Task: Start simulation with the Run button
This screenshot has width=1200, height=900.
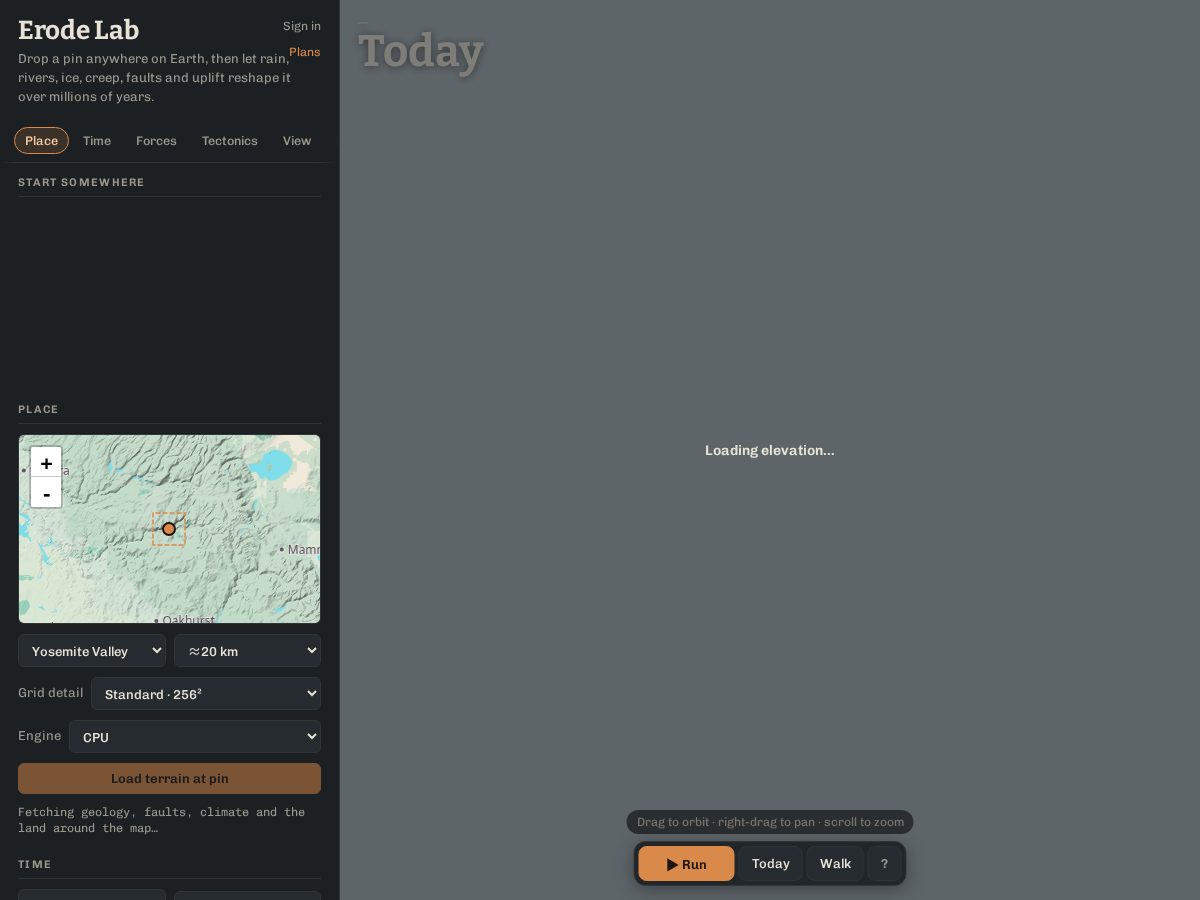Action: click(x=686, y=864)
